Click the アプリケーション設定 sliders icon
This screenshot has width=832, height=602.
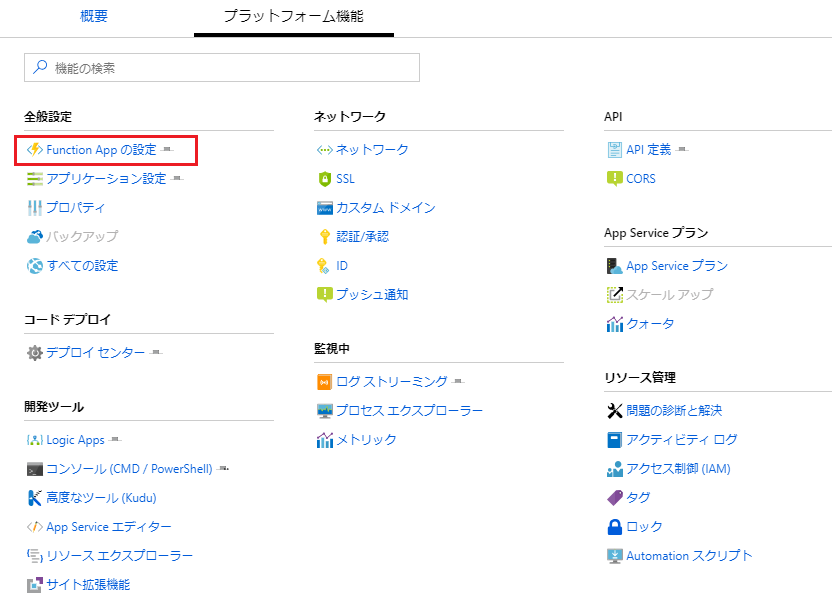[x=35, y=179]
